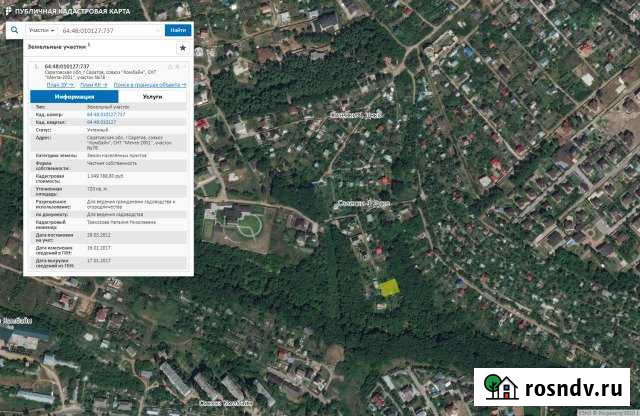Image resolution: width=640 pixels, height=416 pixels.
Task: Click the star favorites icon
Action: (x=181, y=47)
